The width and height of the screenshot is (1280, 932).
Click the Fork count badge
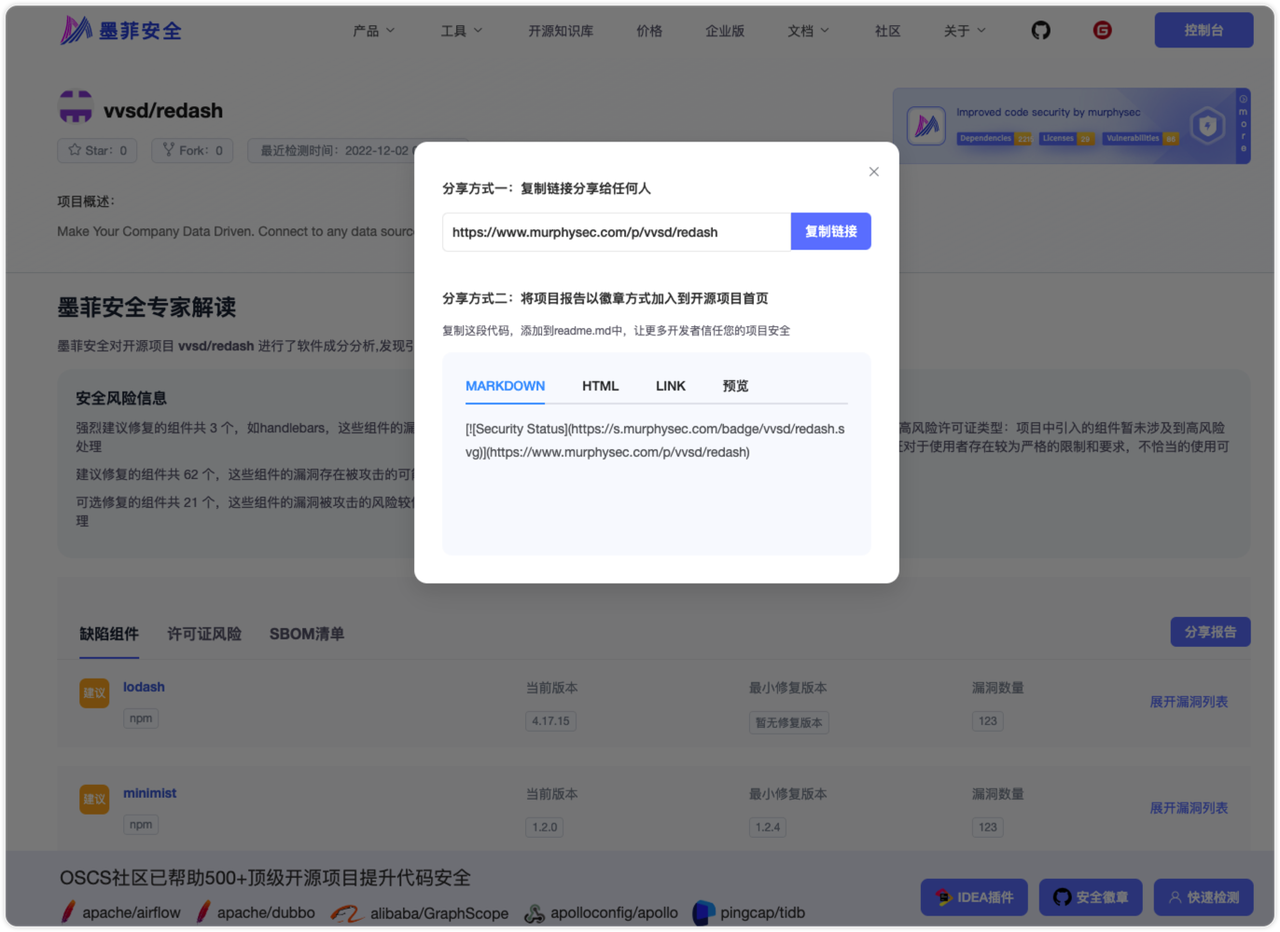pos(193,151)
